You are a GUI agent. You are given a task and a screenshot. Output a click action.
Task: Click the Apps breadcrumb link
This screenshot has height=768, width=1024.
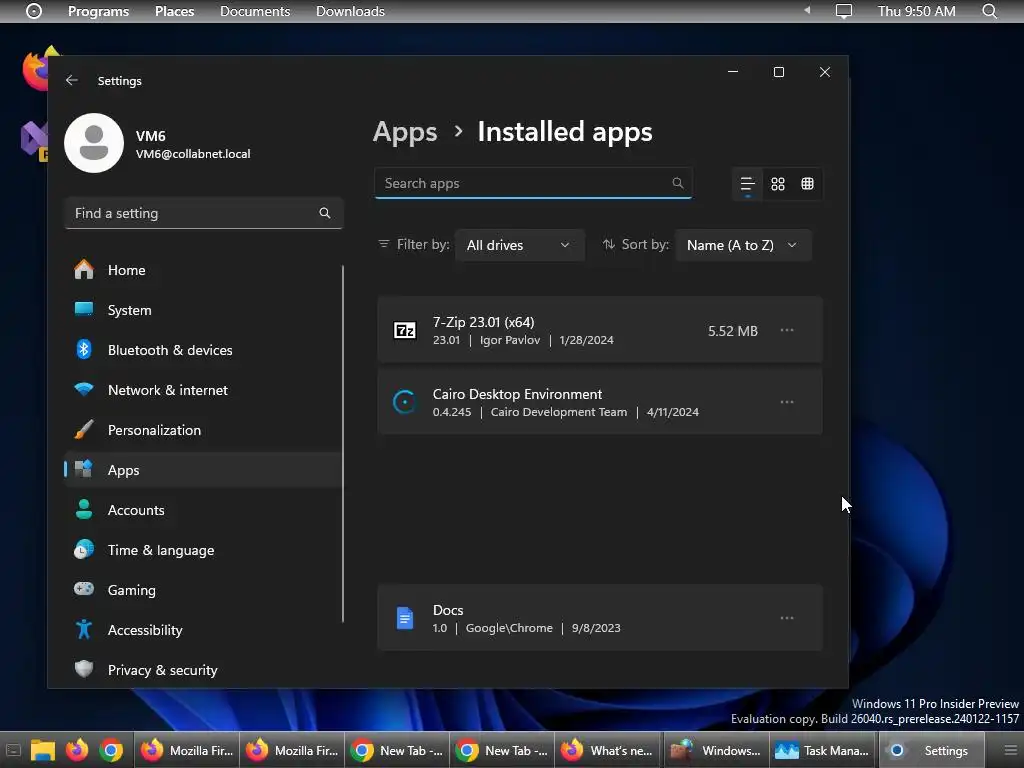tap(405, 132)
